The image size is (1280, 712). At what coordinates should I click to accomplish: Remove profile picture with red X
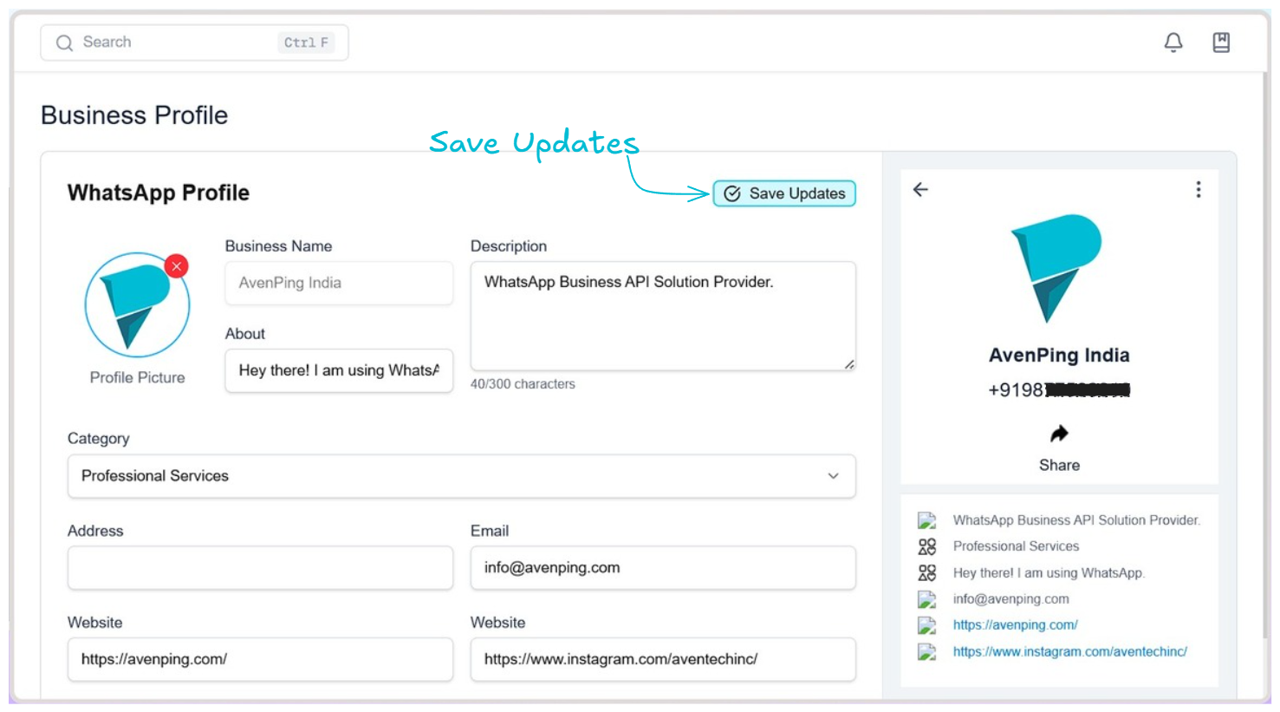point(176,266)
